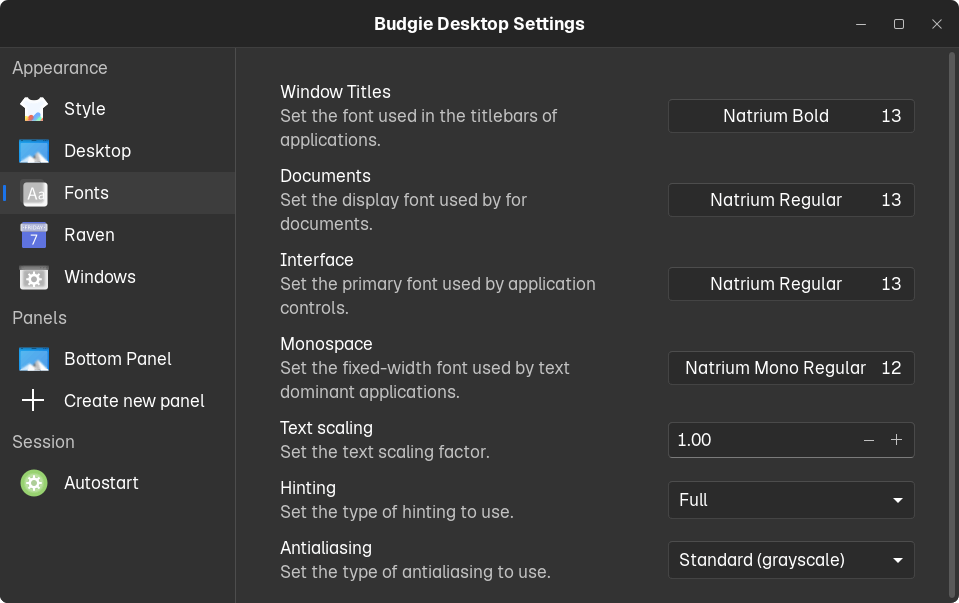
Task: Open the Interface font chooser
Action: point(791,284)
